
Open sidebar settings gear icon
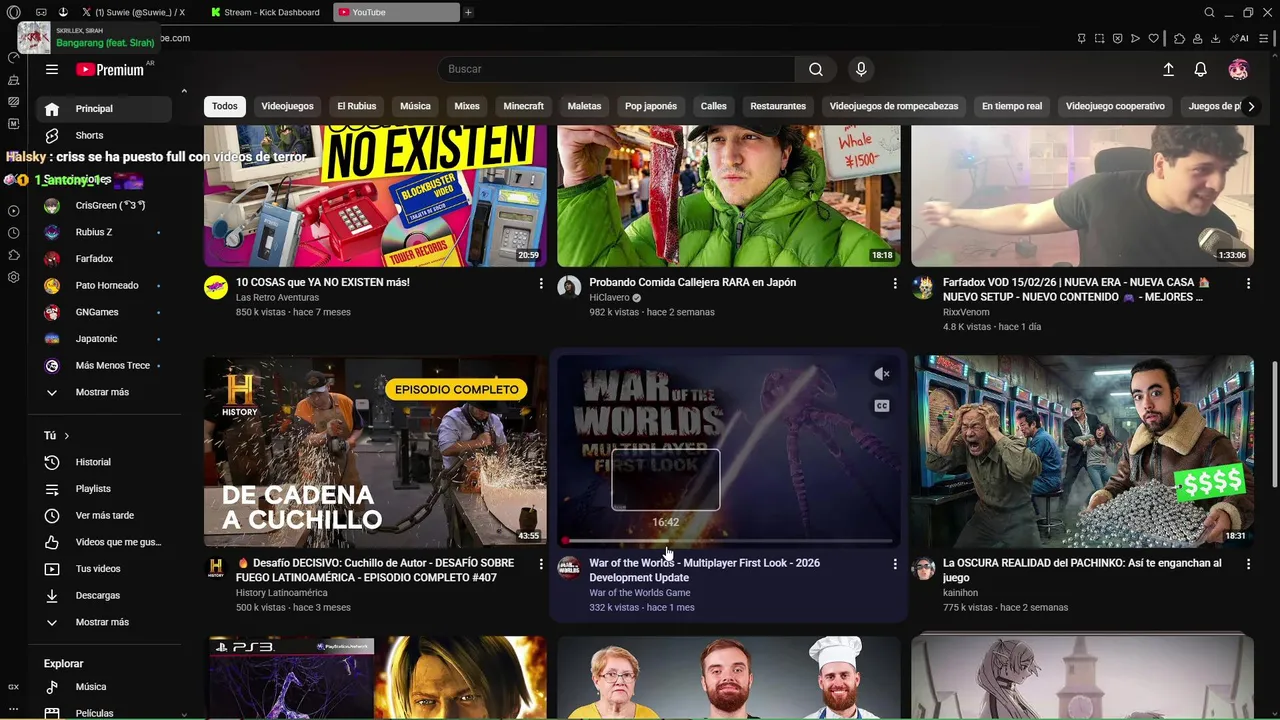point(13,277)
